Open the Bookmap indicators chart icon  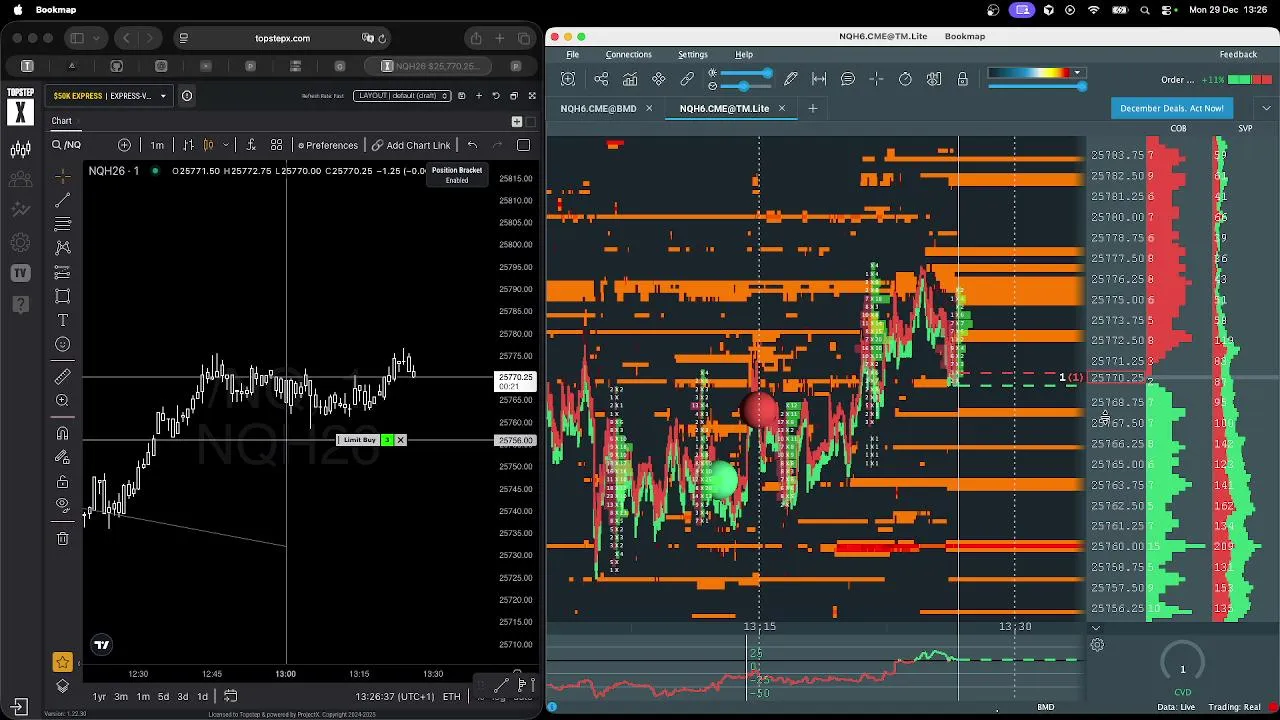coord(630,79)
